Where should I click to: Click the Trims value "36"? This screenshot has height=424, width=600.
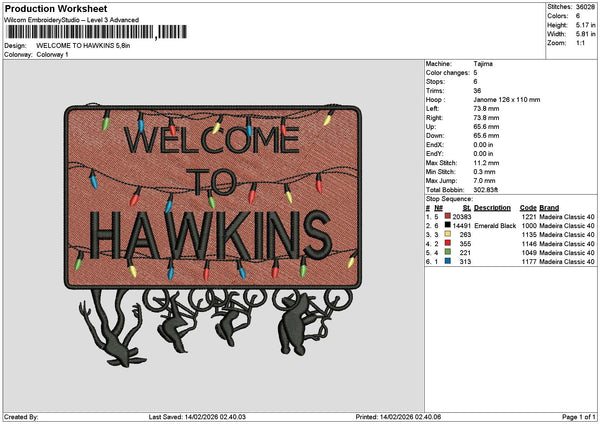tap(477, 91)
